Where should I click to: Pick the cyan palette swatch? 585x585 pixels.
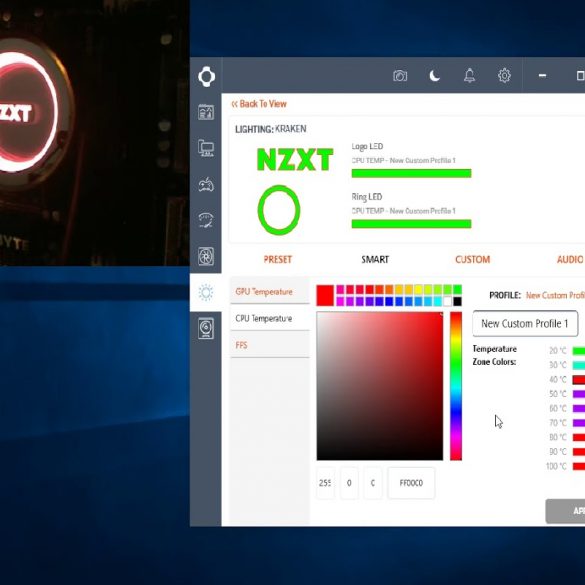pyautogui.click(x=438, y=301)
